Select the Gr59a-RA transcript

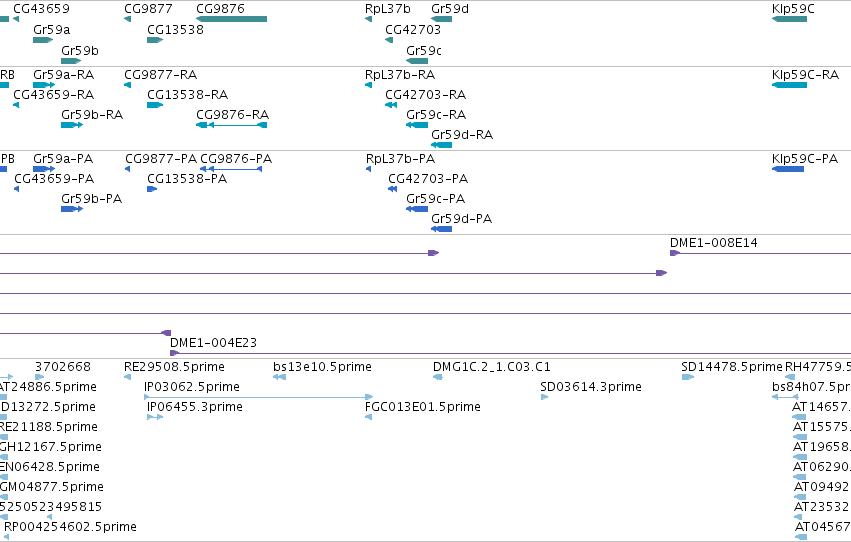pyautogui.click(x=44, y=85)
